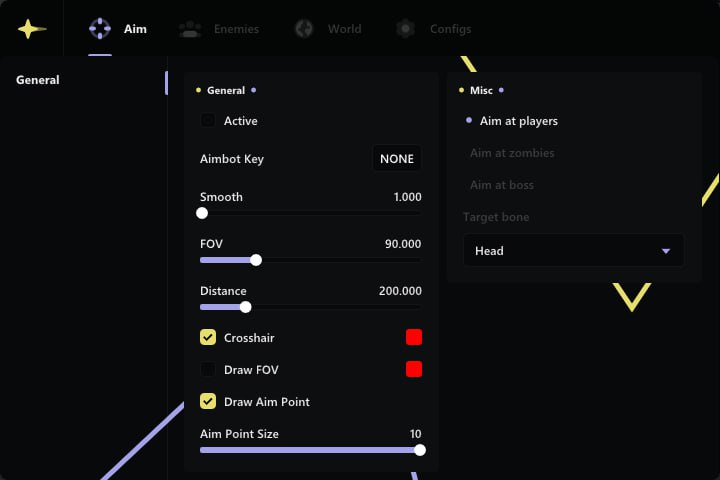Click the Enemies people icon
The height and width of the screenshot is (480, 720).
190,29
